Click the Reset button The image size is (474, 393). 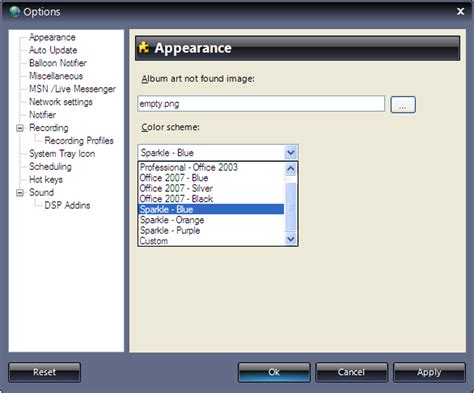[x=44, y=372]
